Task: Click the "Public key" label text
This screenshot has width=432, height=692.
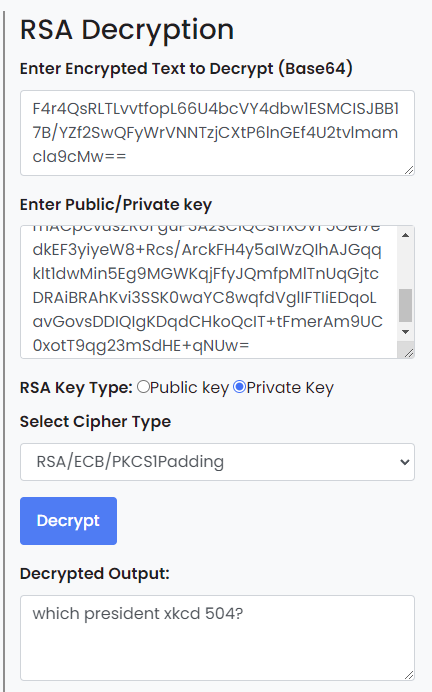Action: pos(190,387)
